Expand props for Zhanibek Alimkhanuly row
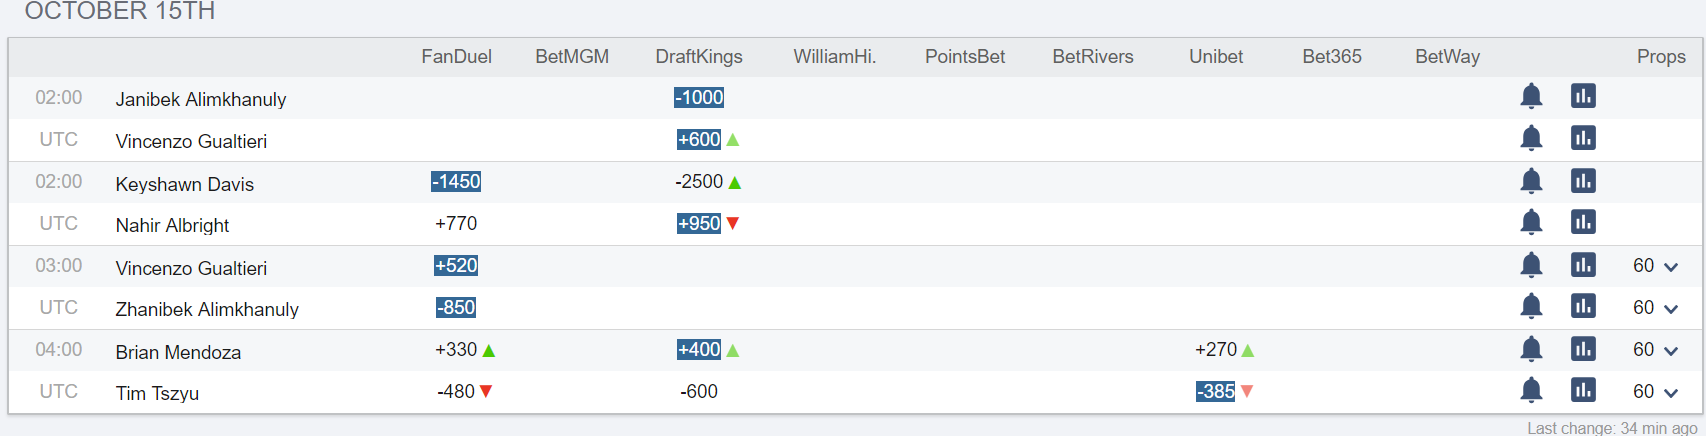This screenshot has height=436, width=1706. click(x=1656, y=308)
